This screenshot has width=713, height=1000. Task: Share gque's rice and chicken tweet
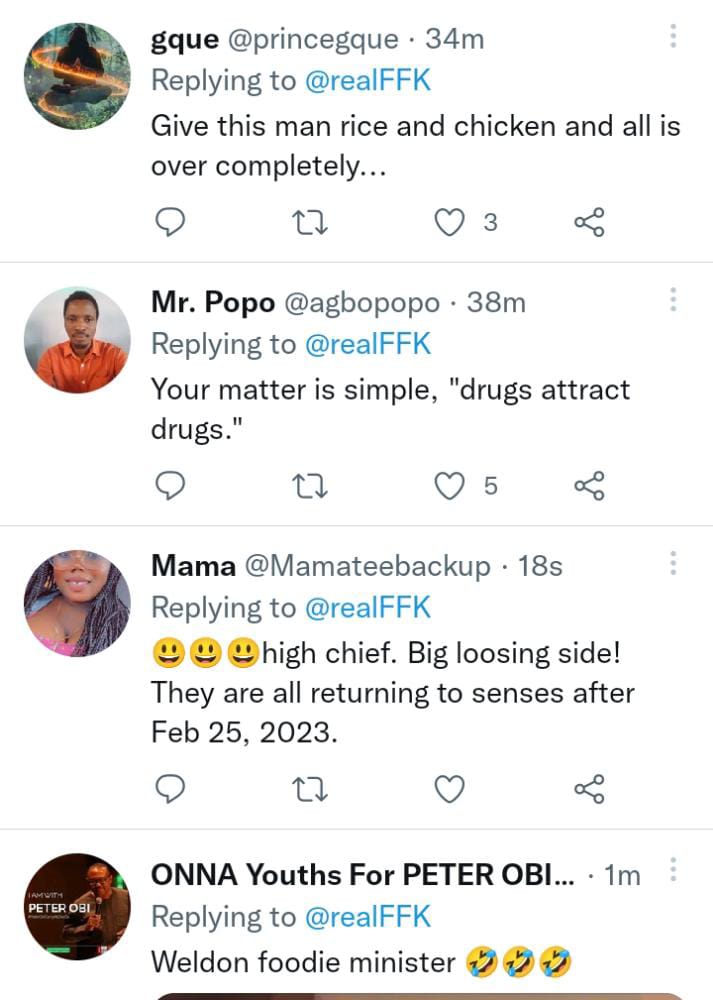pyautogui.click(x=589, y=222)
